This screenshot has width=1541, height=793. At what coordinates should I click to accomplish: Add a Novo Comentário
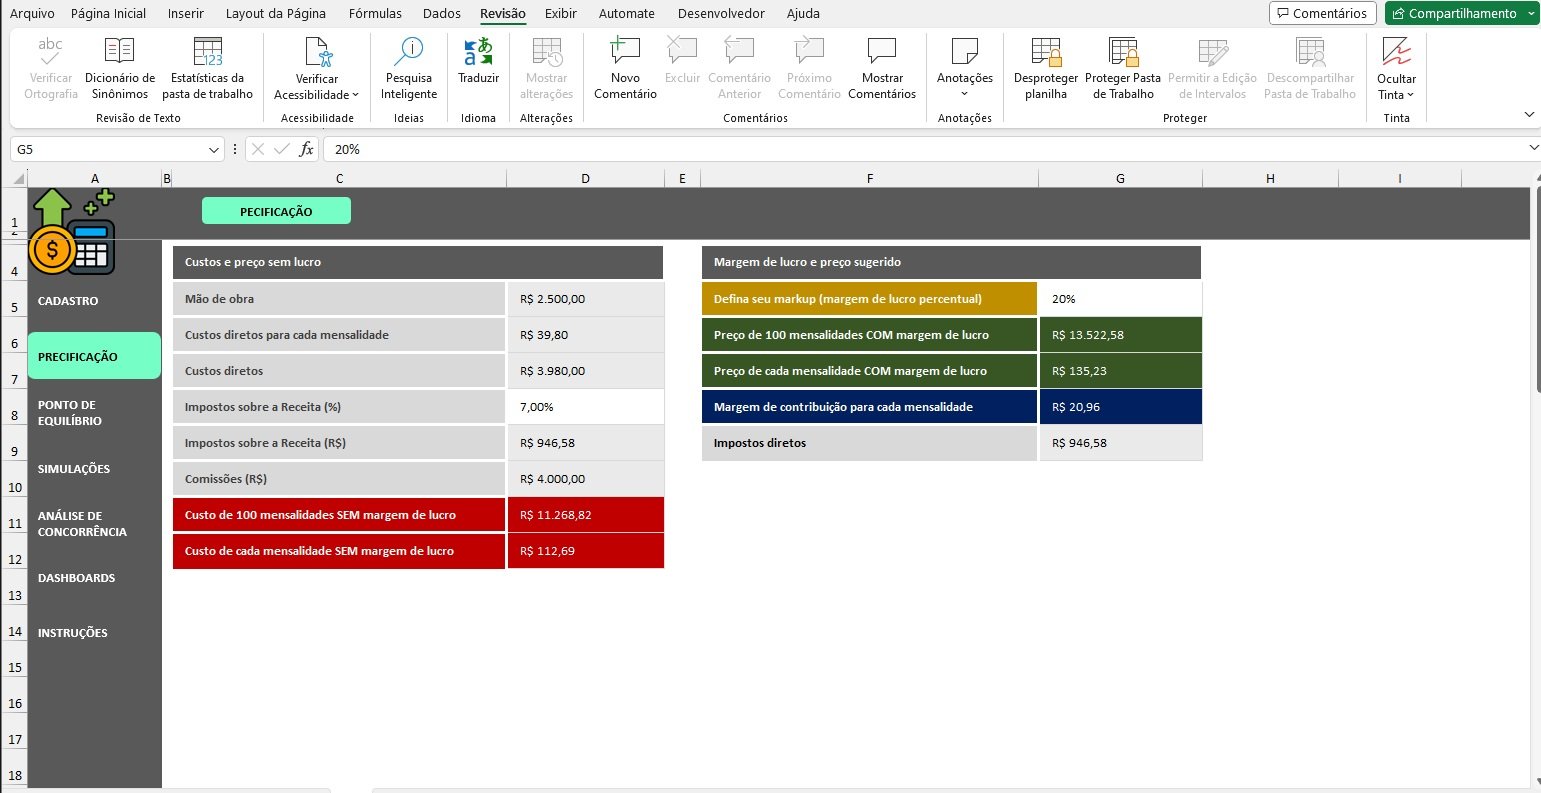(625, 52)
